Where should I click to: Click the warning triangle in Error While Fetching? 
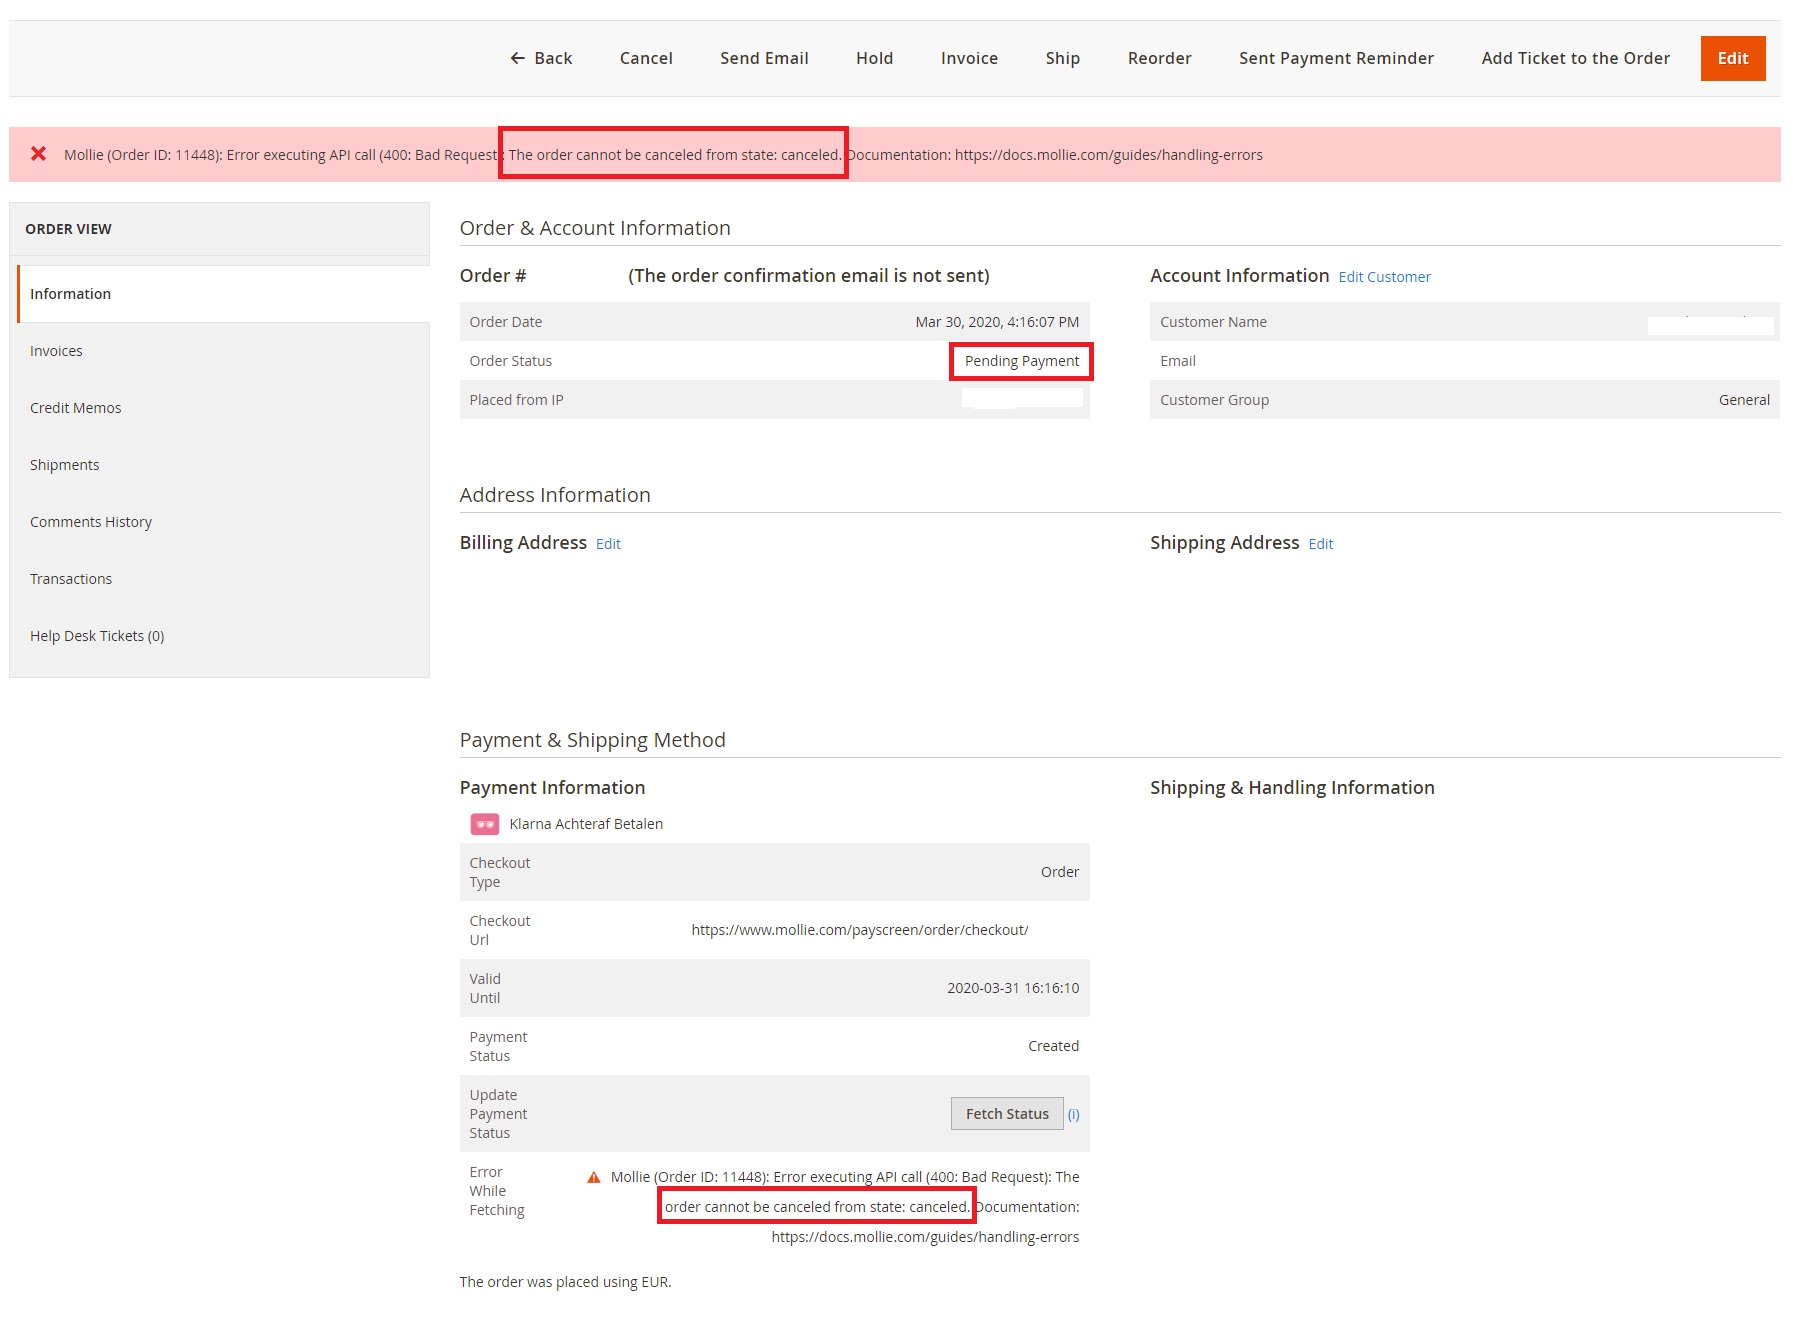pyautogui.click(x=594, y=1176)
